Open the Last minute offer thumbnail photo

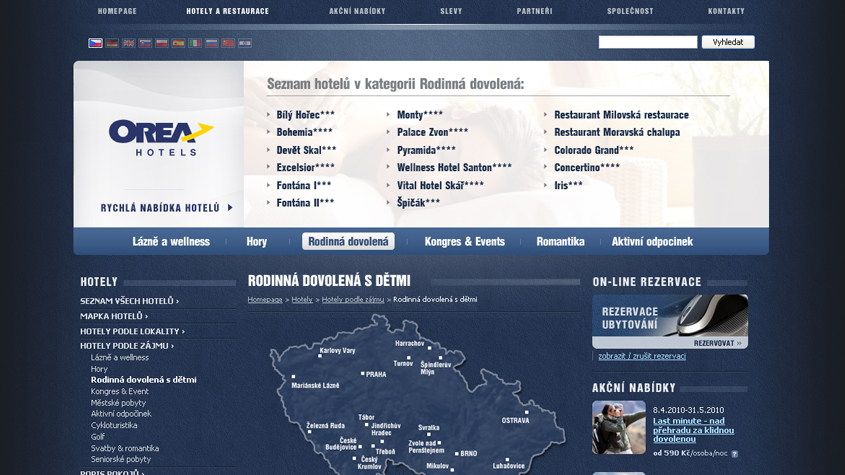point(618,427)
